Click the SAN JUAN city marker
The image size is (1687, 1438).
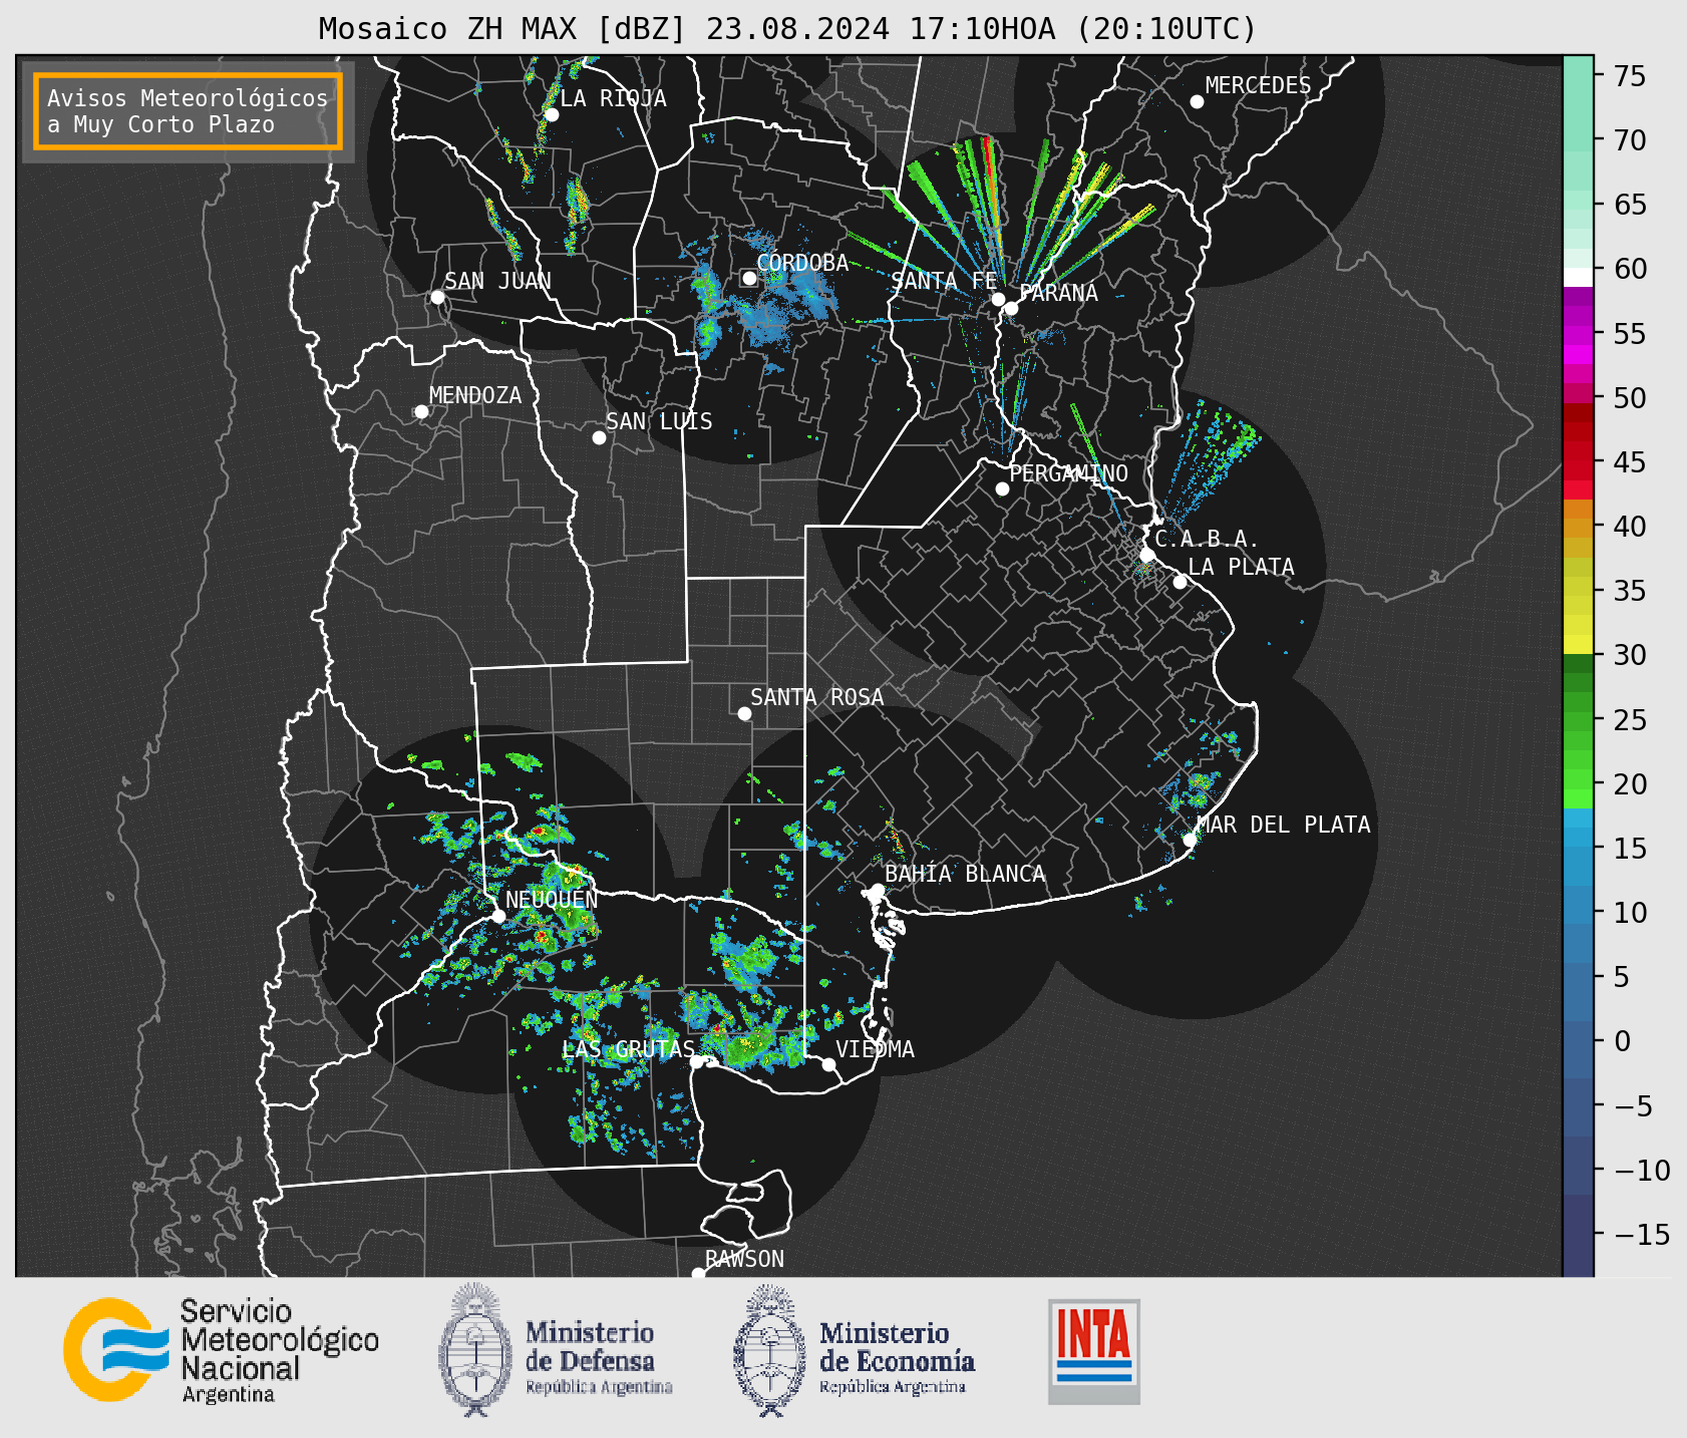[x=437, y=297]
